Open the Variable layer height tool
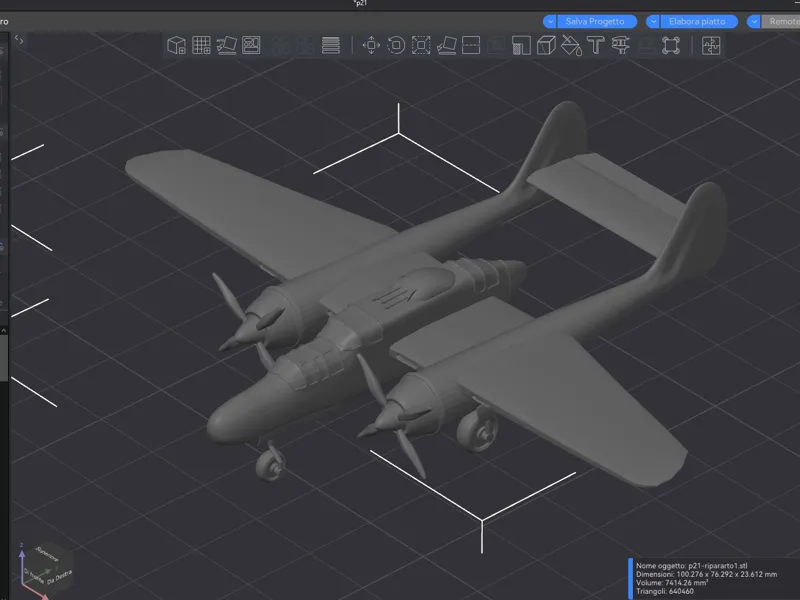Image resolution: width=800 pixels, height=600 pixels. click(331, 45)
